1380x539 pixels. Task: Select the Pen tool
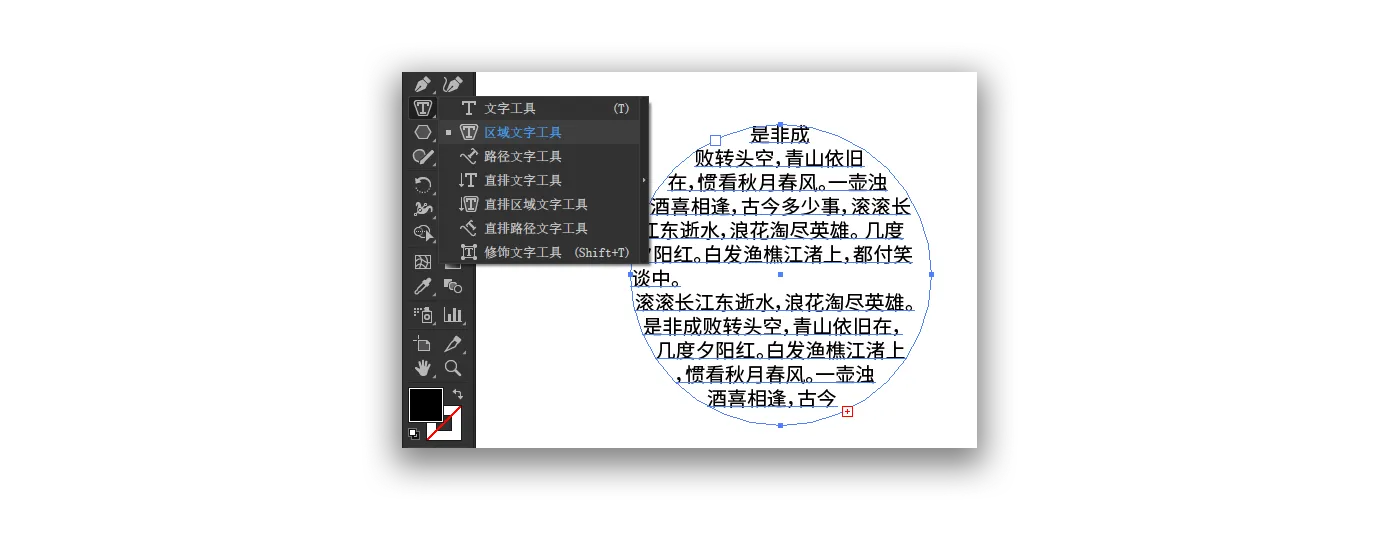(x=423, y=84)
